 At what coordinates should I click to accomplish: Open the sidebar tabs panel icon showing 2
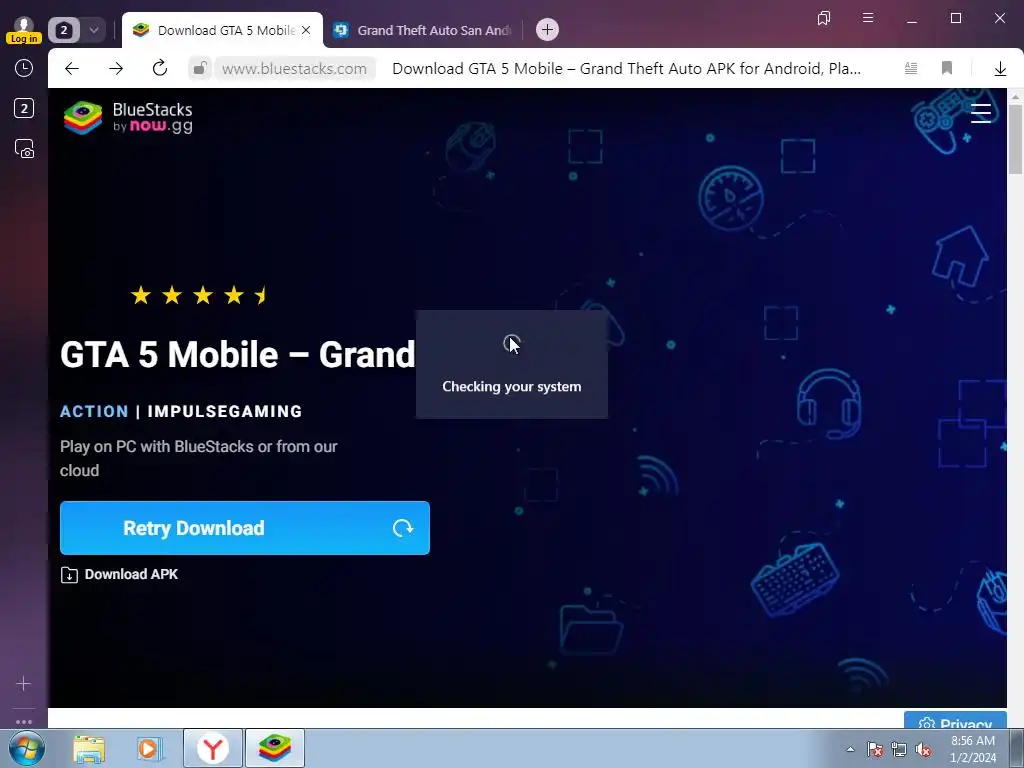coord(24,108)
